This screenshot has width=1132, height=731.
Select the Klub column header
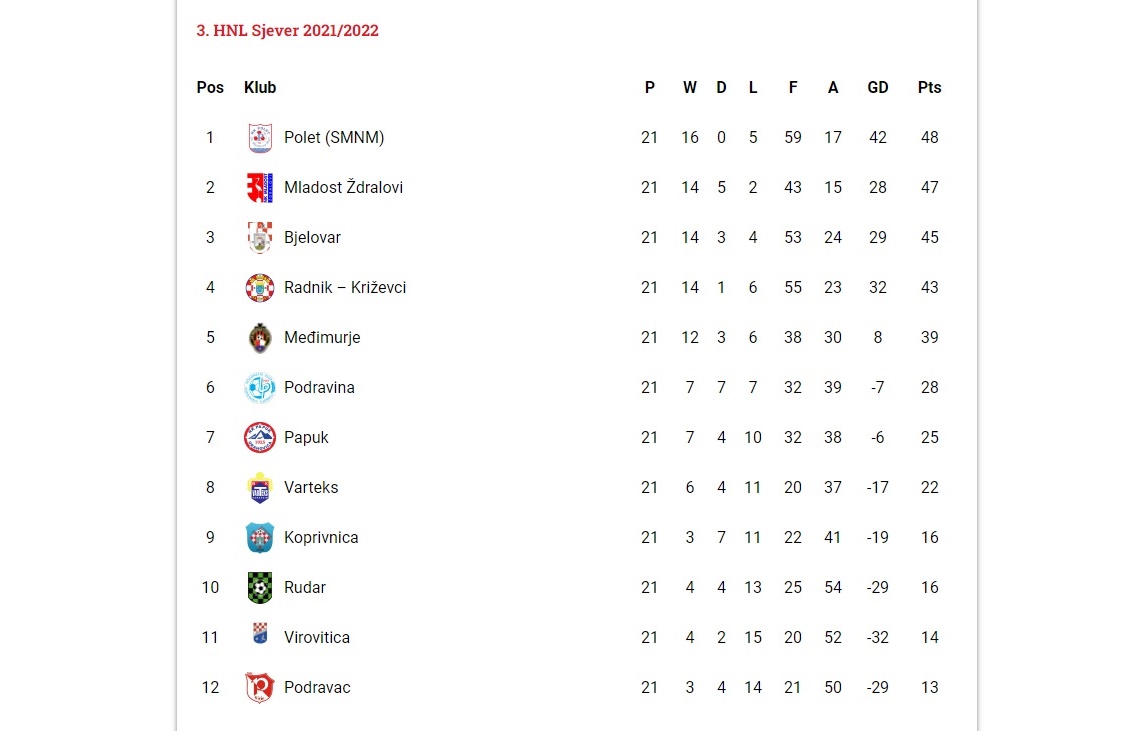point(260,87)
